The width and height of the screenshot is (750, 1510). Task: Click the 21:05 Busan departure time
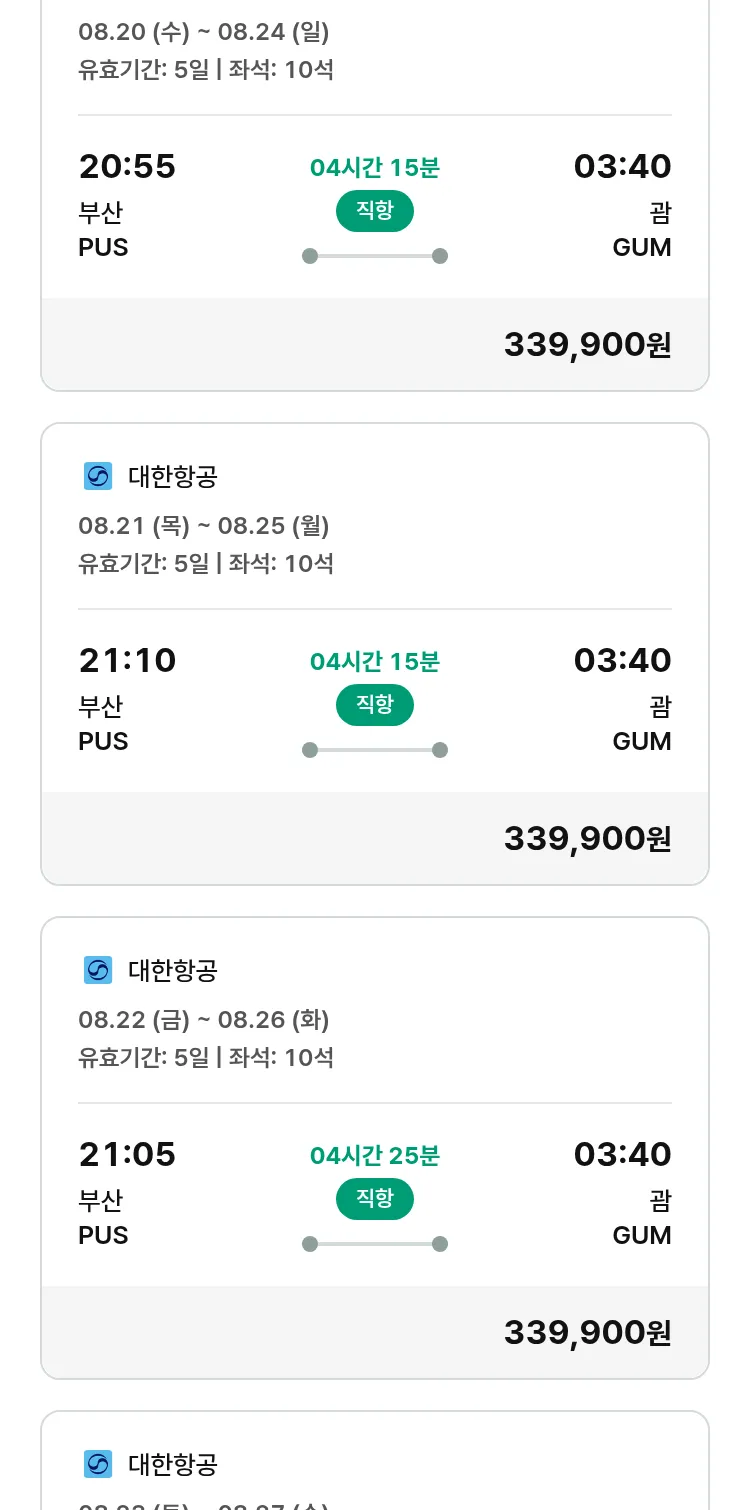coord(127,1155)
